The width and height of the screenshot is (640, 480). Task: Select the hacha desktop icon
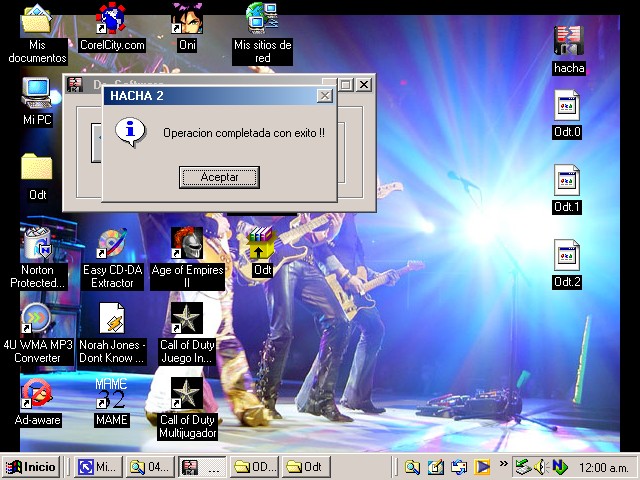568,41
